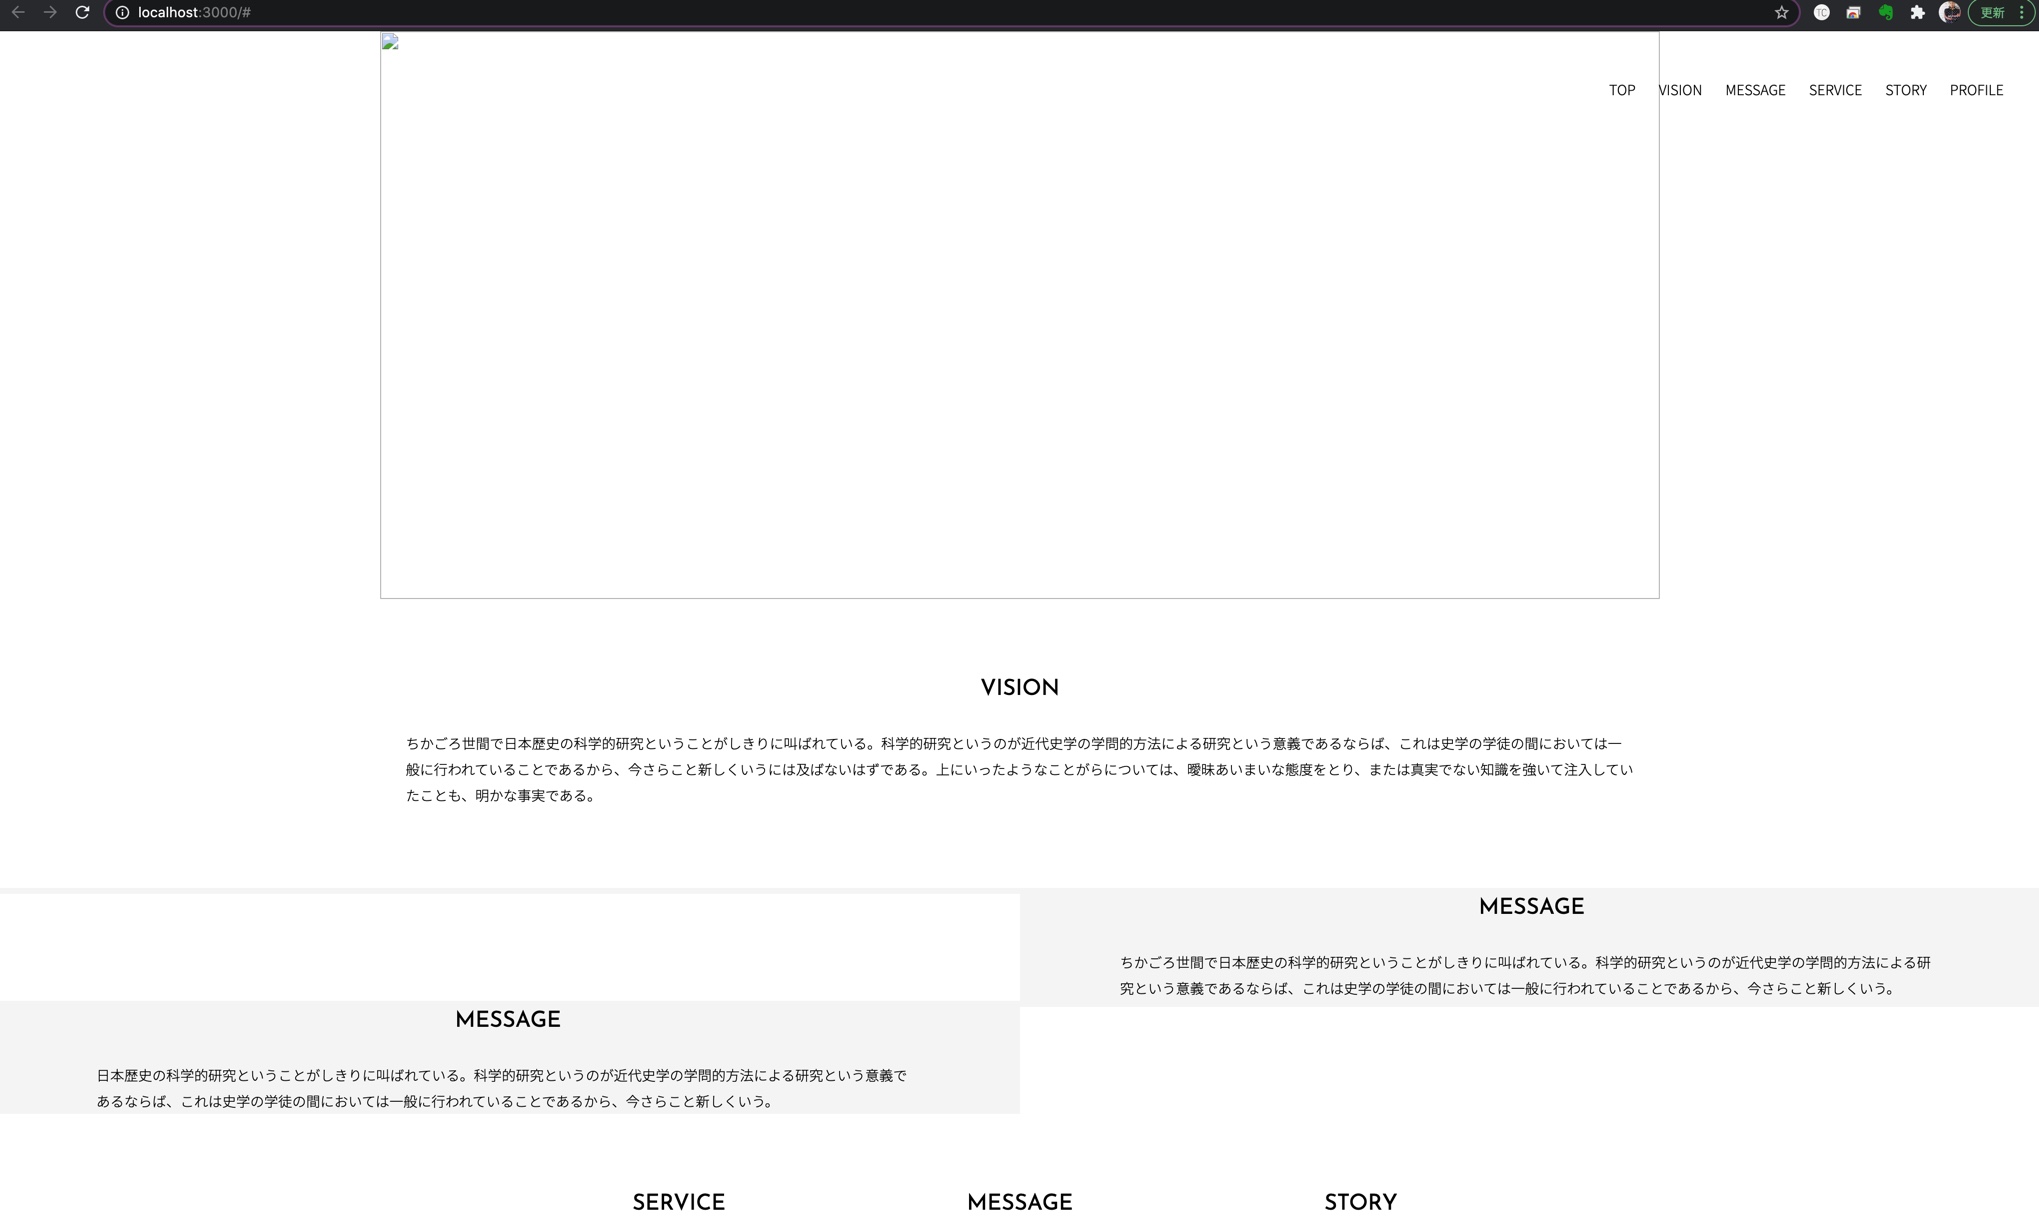Click the VISION paragraph starting ちかごろ世間で
Screen dimensions: 2039x1225
pyautogui.click(x=1019, y=769)
